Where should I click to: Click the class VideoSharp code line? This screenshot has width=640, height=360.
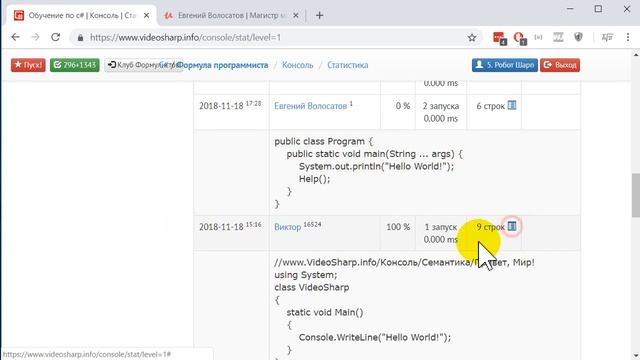coord(311,287)
